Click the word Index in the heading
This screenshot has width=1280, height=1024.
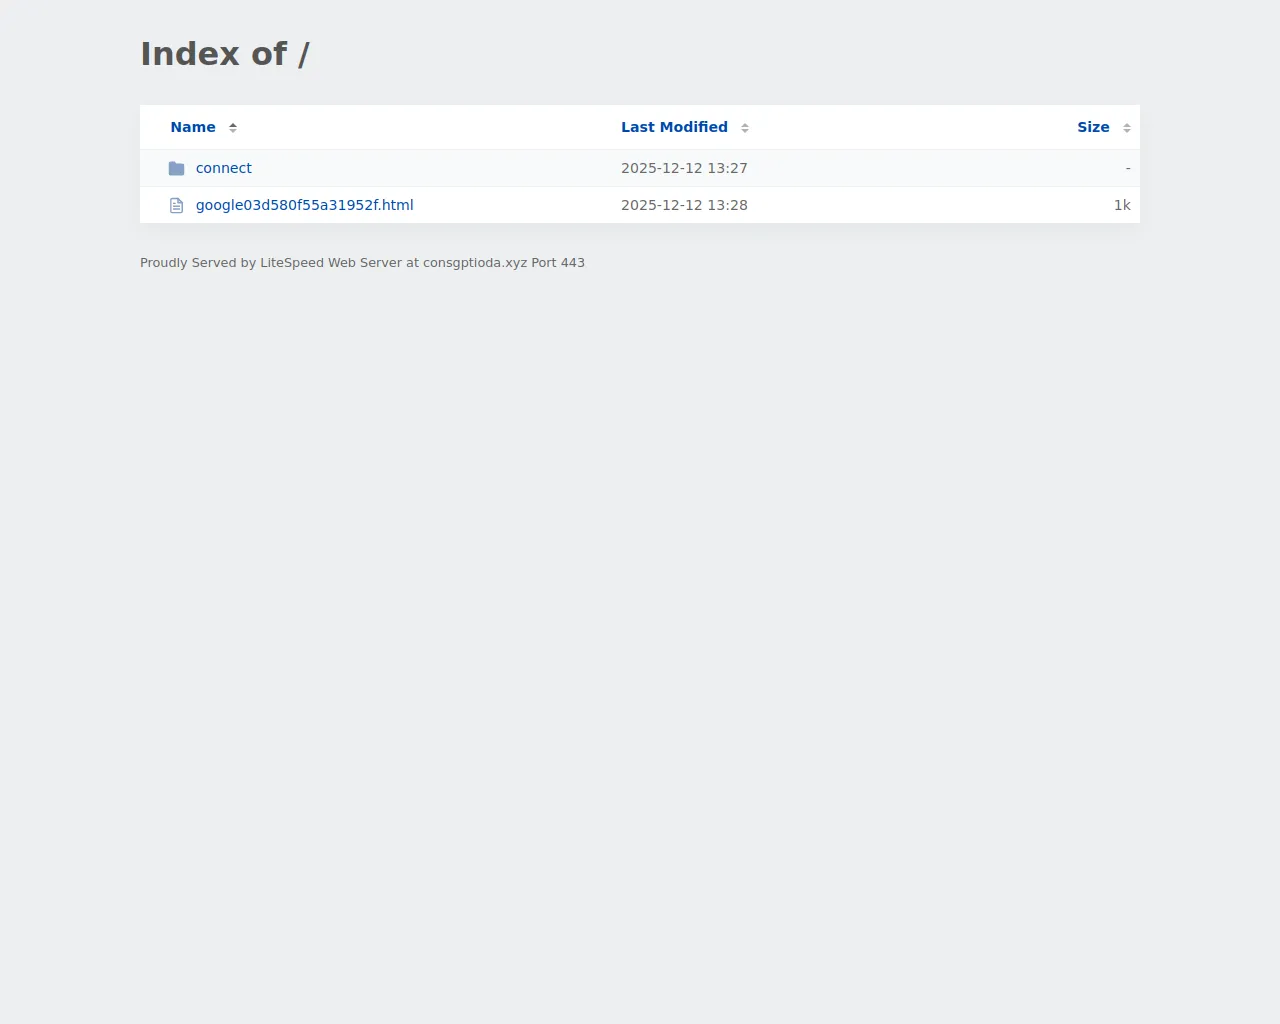[x=190, y=54]
